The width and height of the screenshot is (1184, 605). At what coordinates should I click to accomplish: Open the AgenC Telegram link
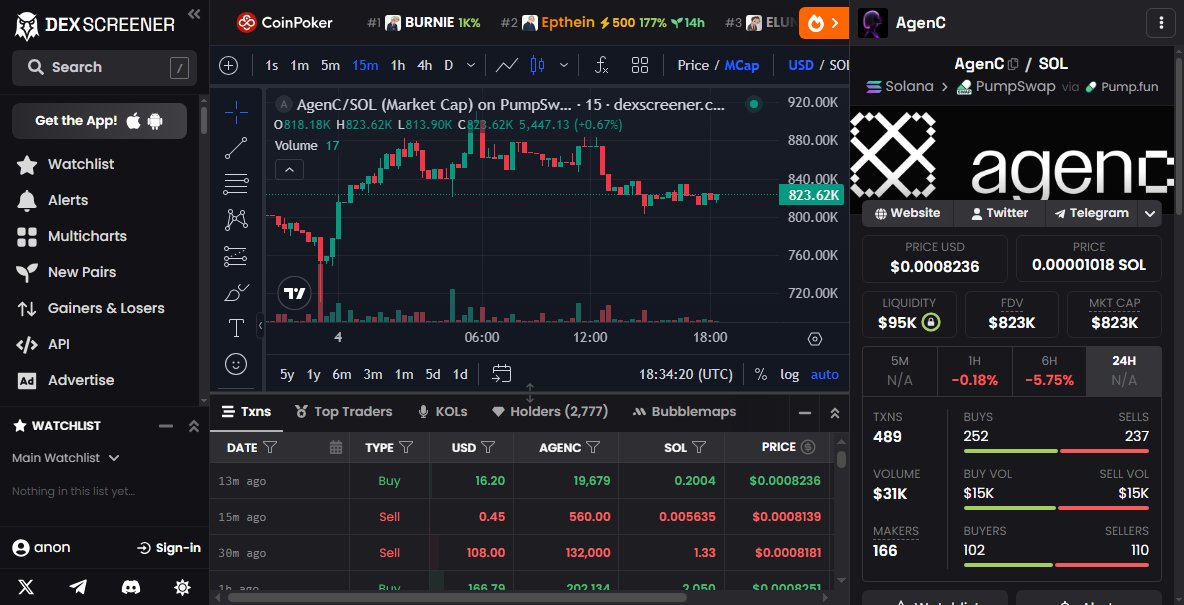(x=1092, y=214)
